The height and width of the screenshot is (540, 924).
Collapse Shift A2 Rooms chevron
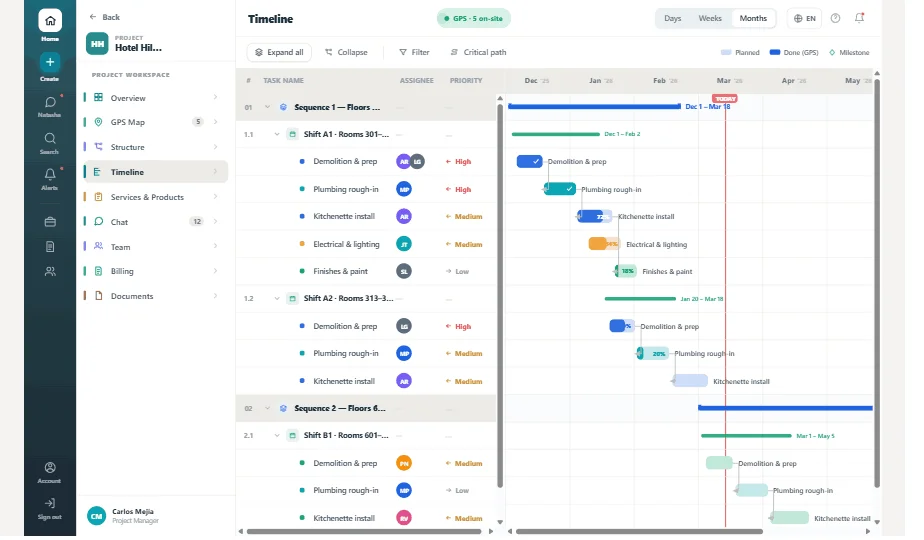276,298
